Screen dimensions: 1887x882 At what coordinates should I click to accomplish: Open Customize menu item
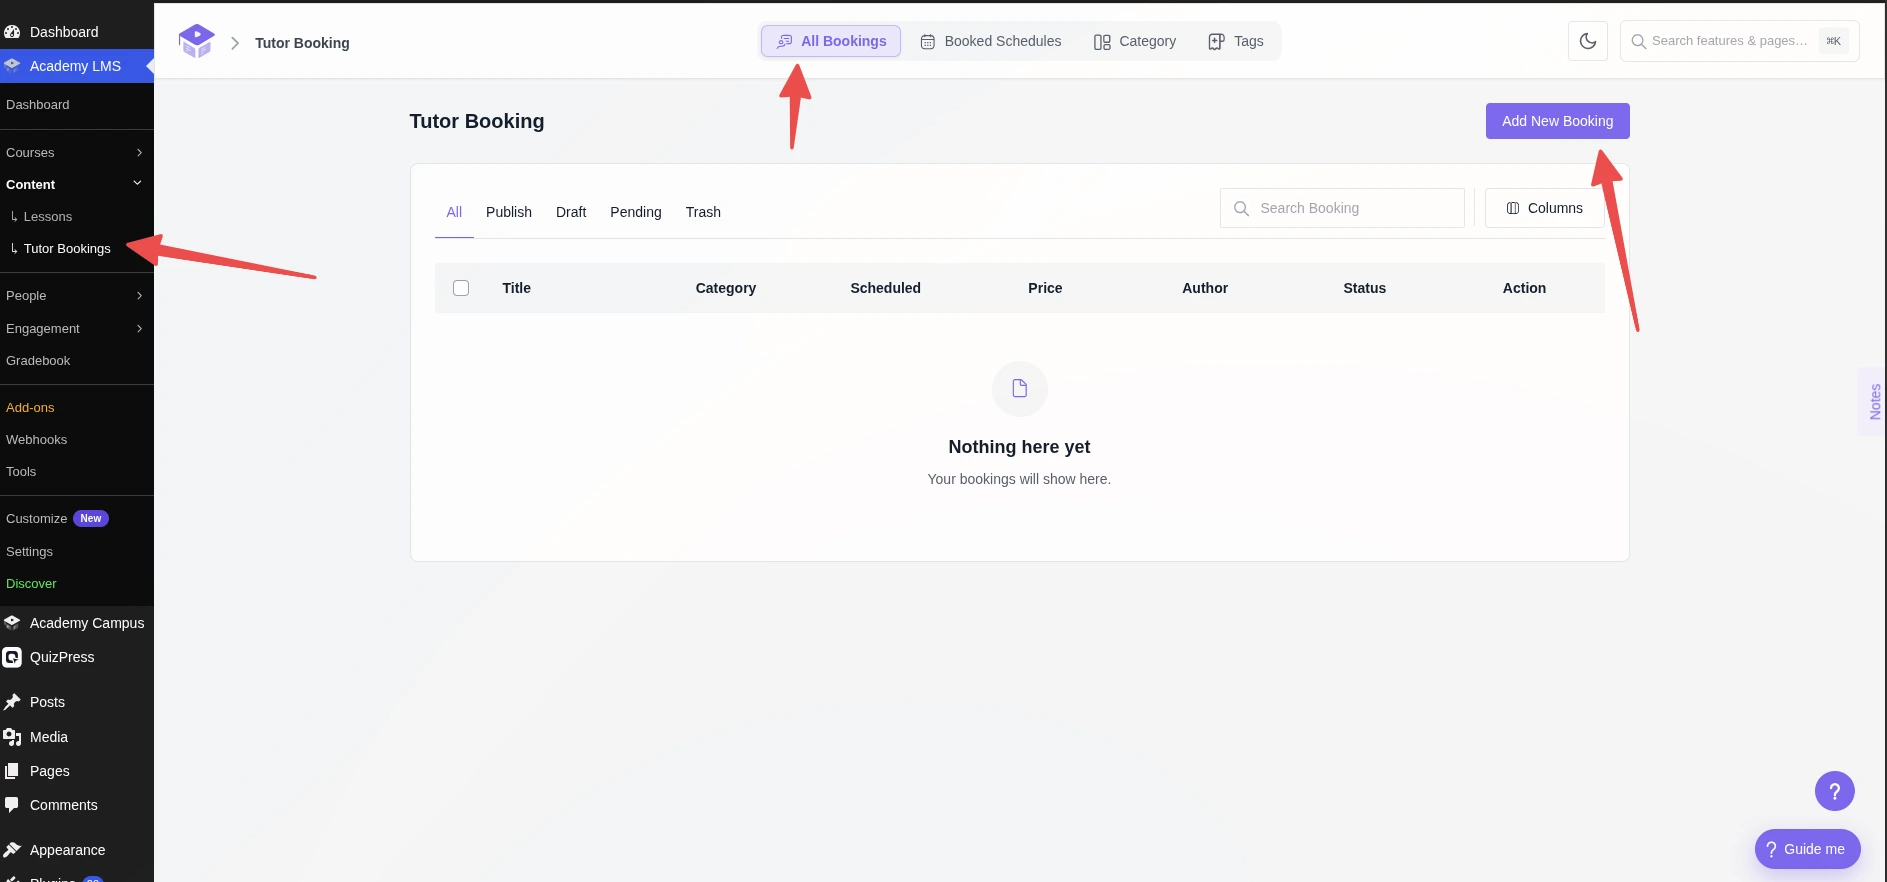tap(37, 519)
